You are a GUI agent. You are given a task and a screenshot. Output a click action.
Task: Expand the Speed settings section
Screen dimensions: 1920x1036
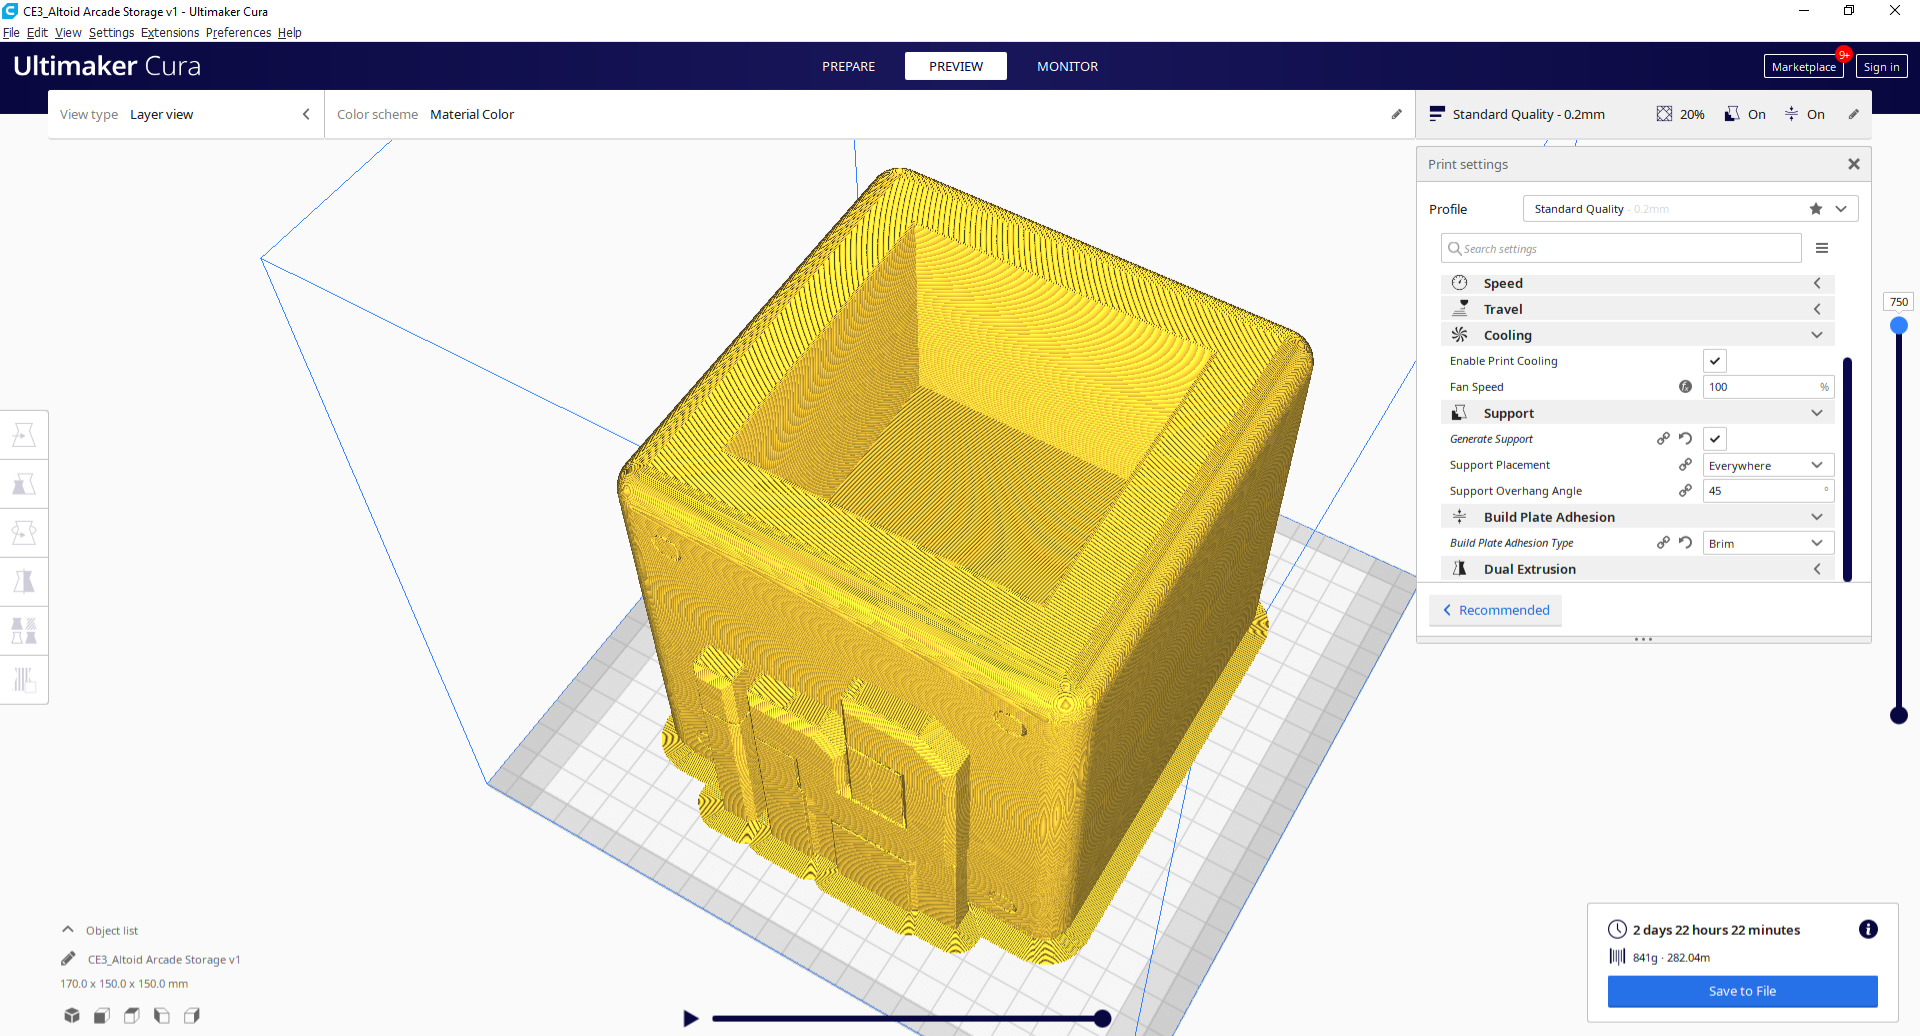(x=1637, y=283)
